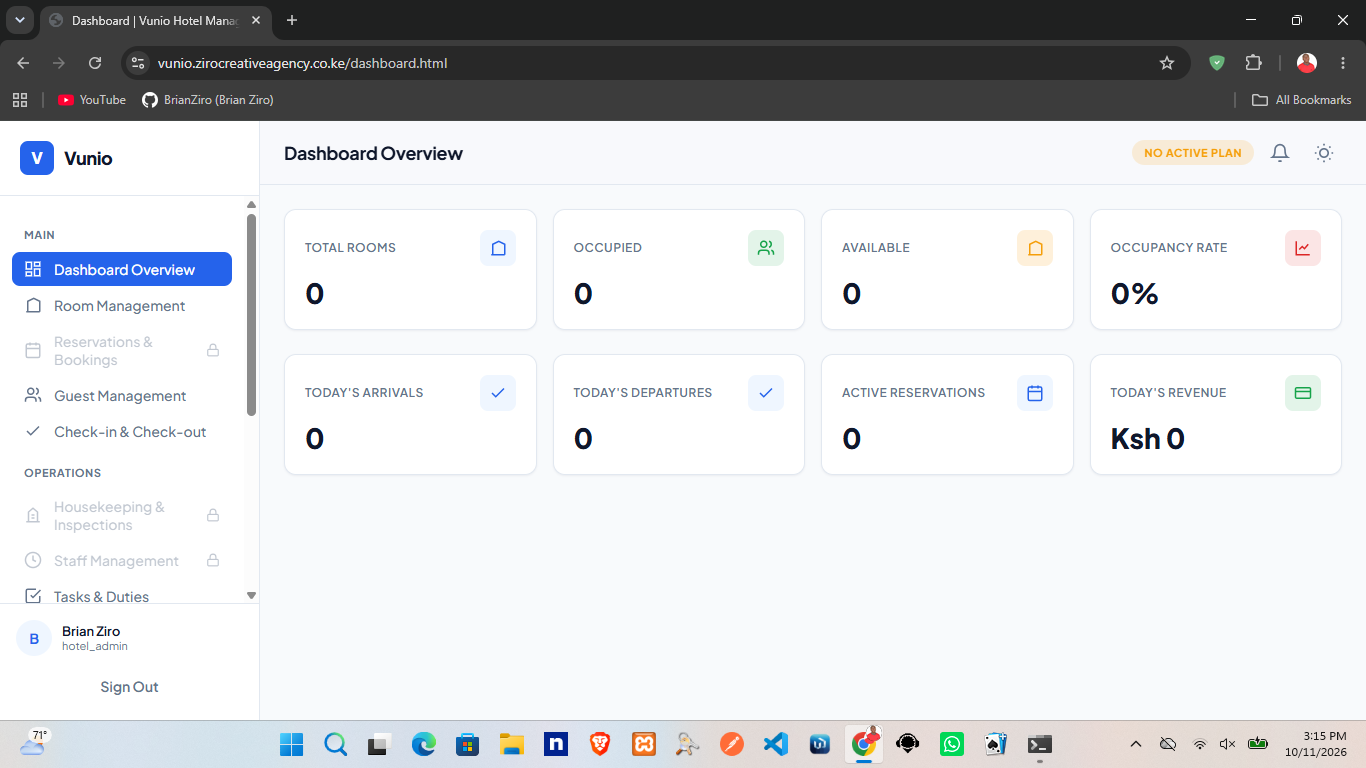The height and width of the screenshot is (768, 1366).
Task: Open Staff Management sidebar item
Action: 122,561
